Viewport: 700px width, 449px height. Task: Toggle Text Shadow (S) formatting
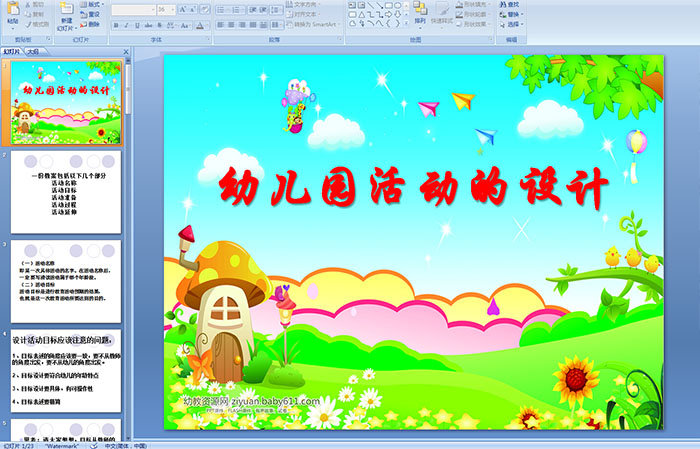tap(159, 25)
